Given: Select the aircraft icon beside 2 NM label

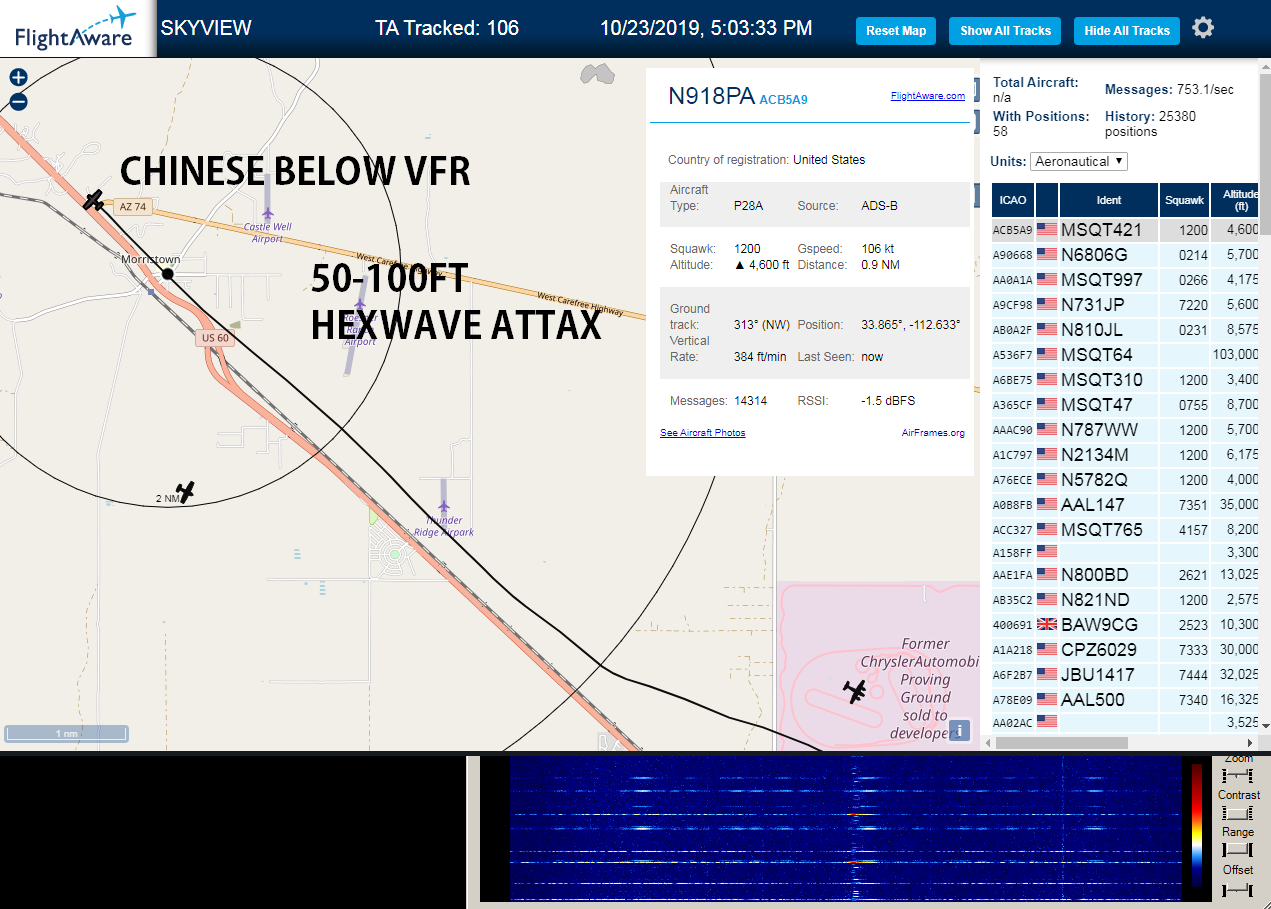Looking at the screenshot, I should pos(185,491).
